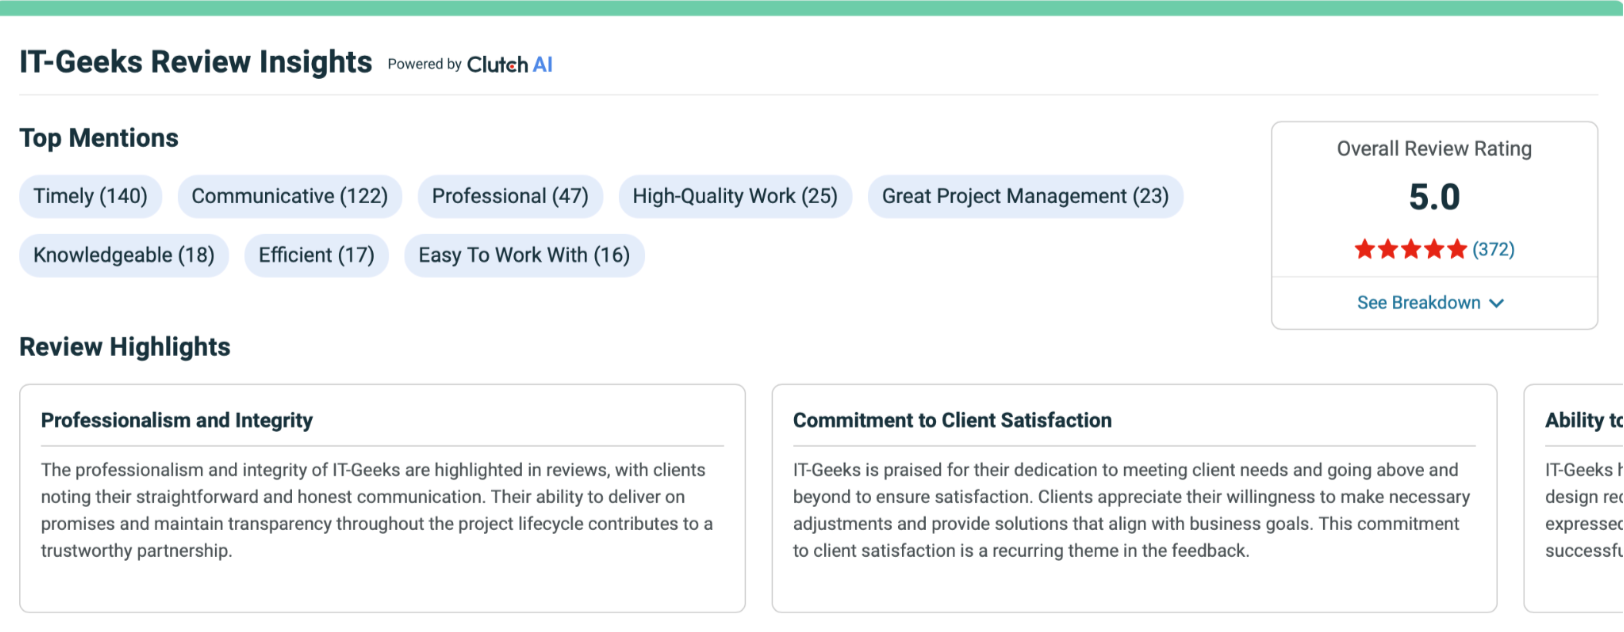Click the Efficient (17) mention tag
Screen dimensions: 1624x632
[316, 255]
